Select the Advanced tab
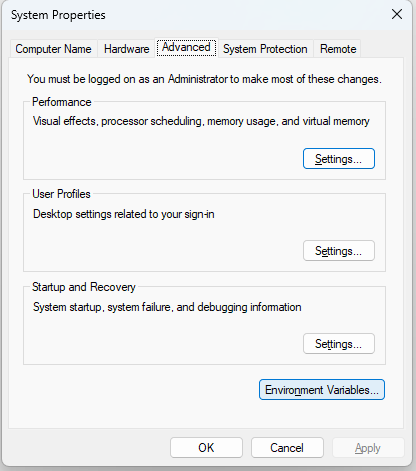416x471 pixels. 186,47
